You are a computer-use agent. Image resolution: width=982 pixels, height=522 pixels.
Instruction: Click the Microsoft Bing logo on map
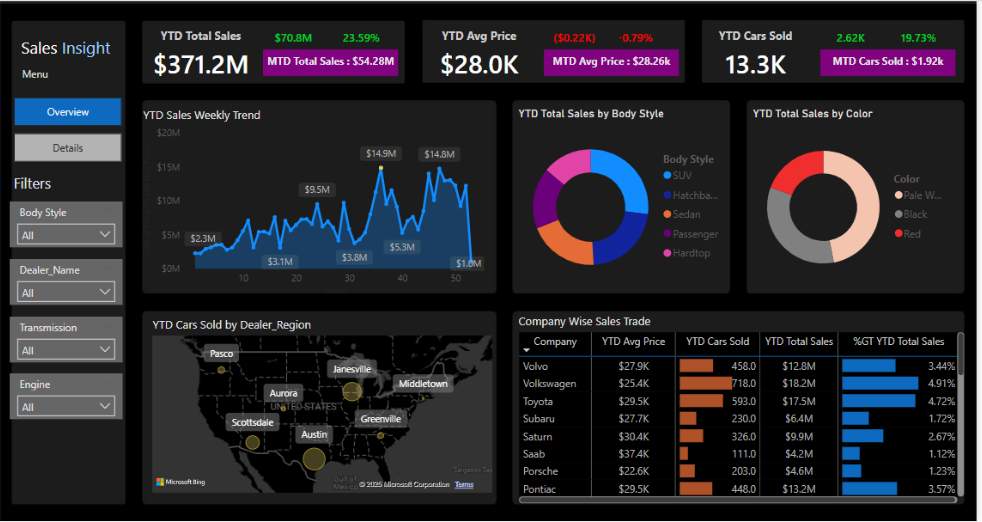click(x=181, y=482)
